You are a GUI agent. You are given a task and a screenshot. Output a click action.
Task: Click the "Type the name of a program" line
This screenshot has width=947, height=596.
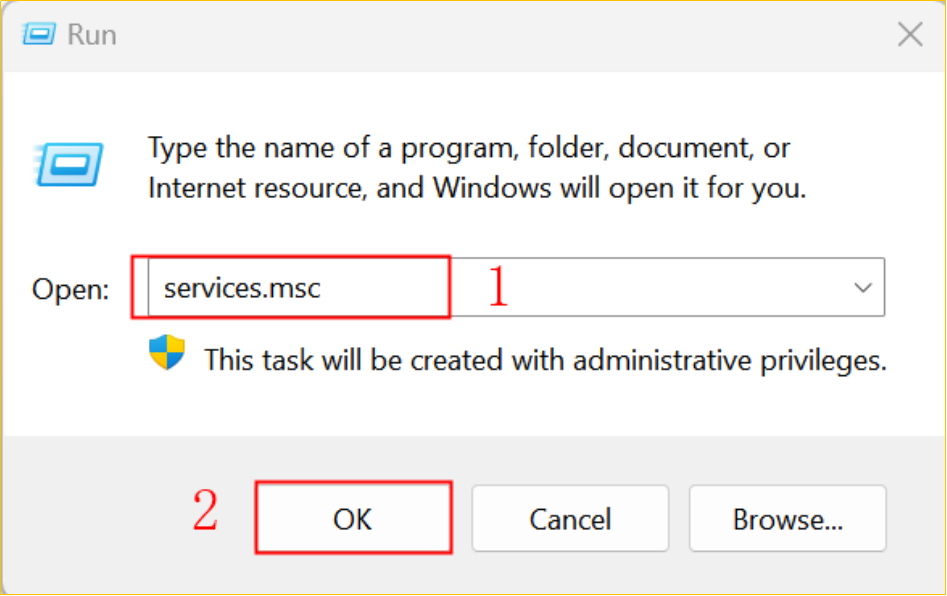(x=469, y=148)
